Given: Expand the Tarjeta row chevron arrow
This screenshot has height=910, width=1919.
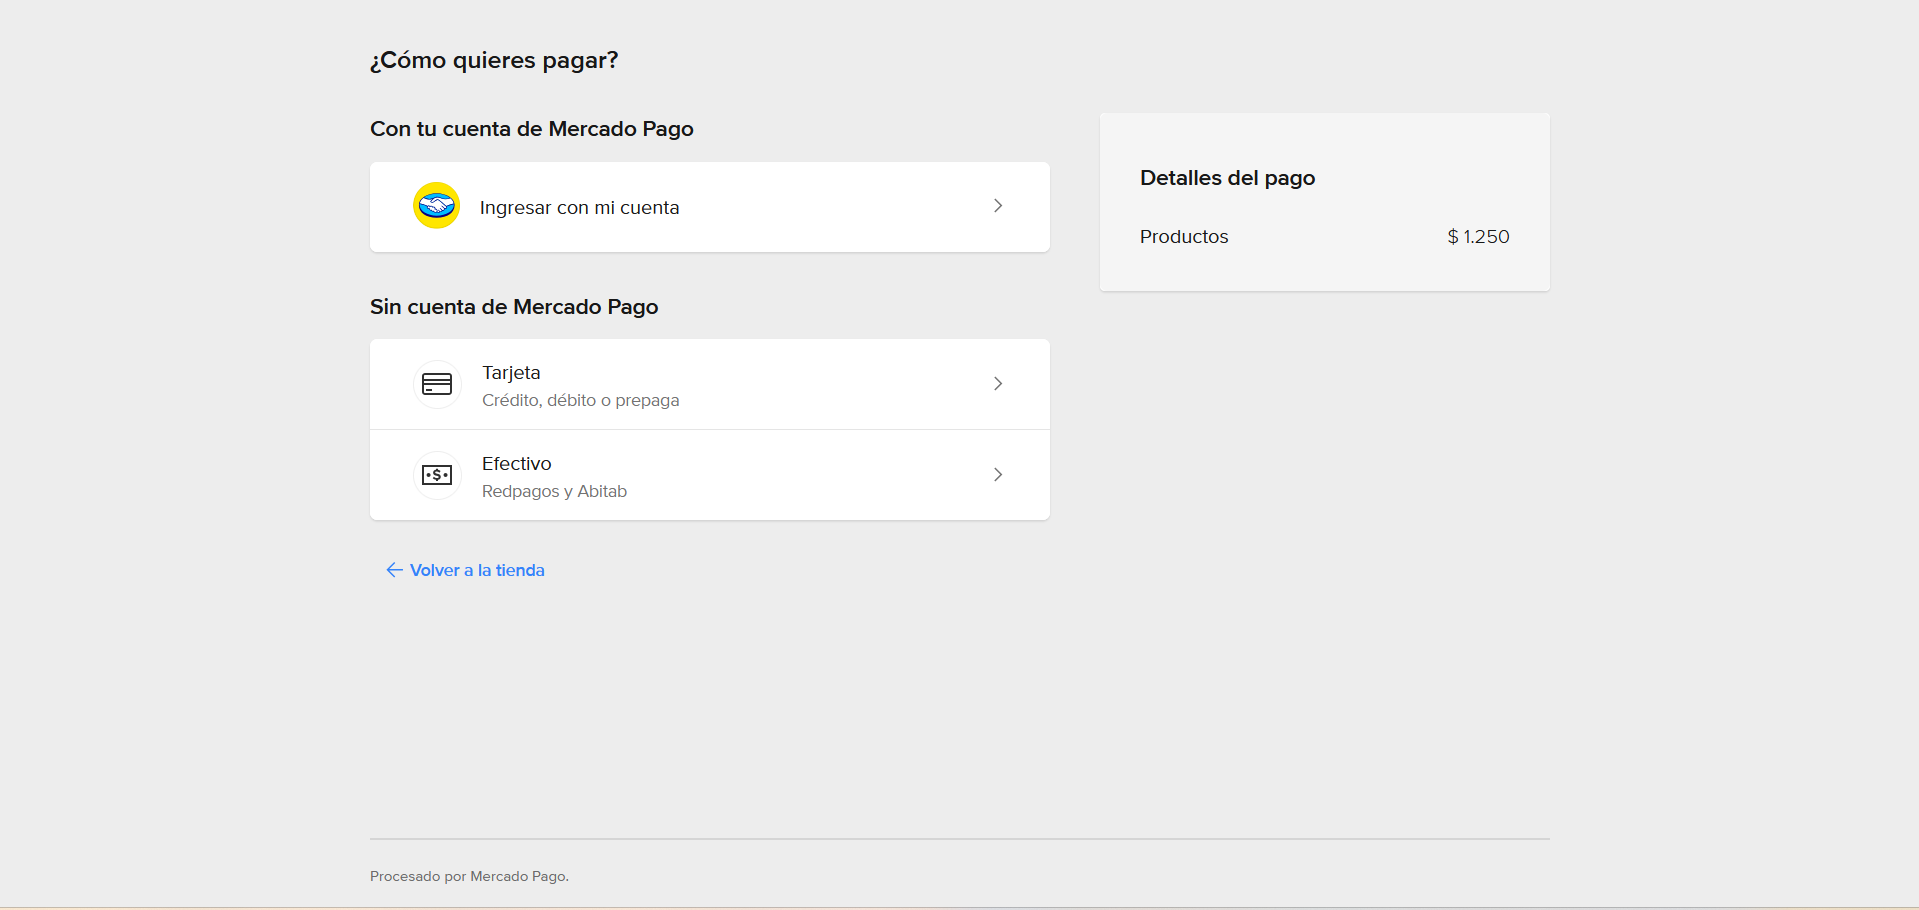Looking at the screenshot, I should click(997, 384).
